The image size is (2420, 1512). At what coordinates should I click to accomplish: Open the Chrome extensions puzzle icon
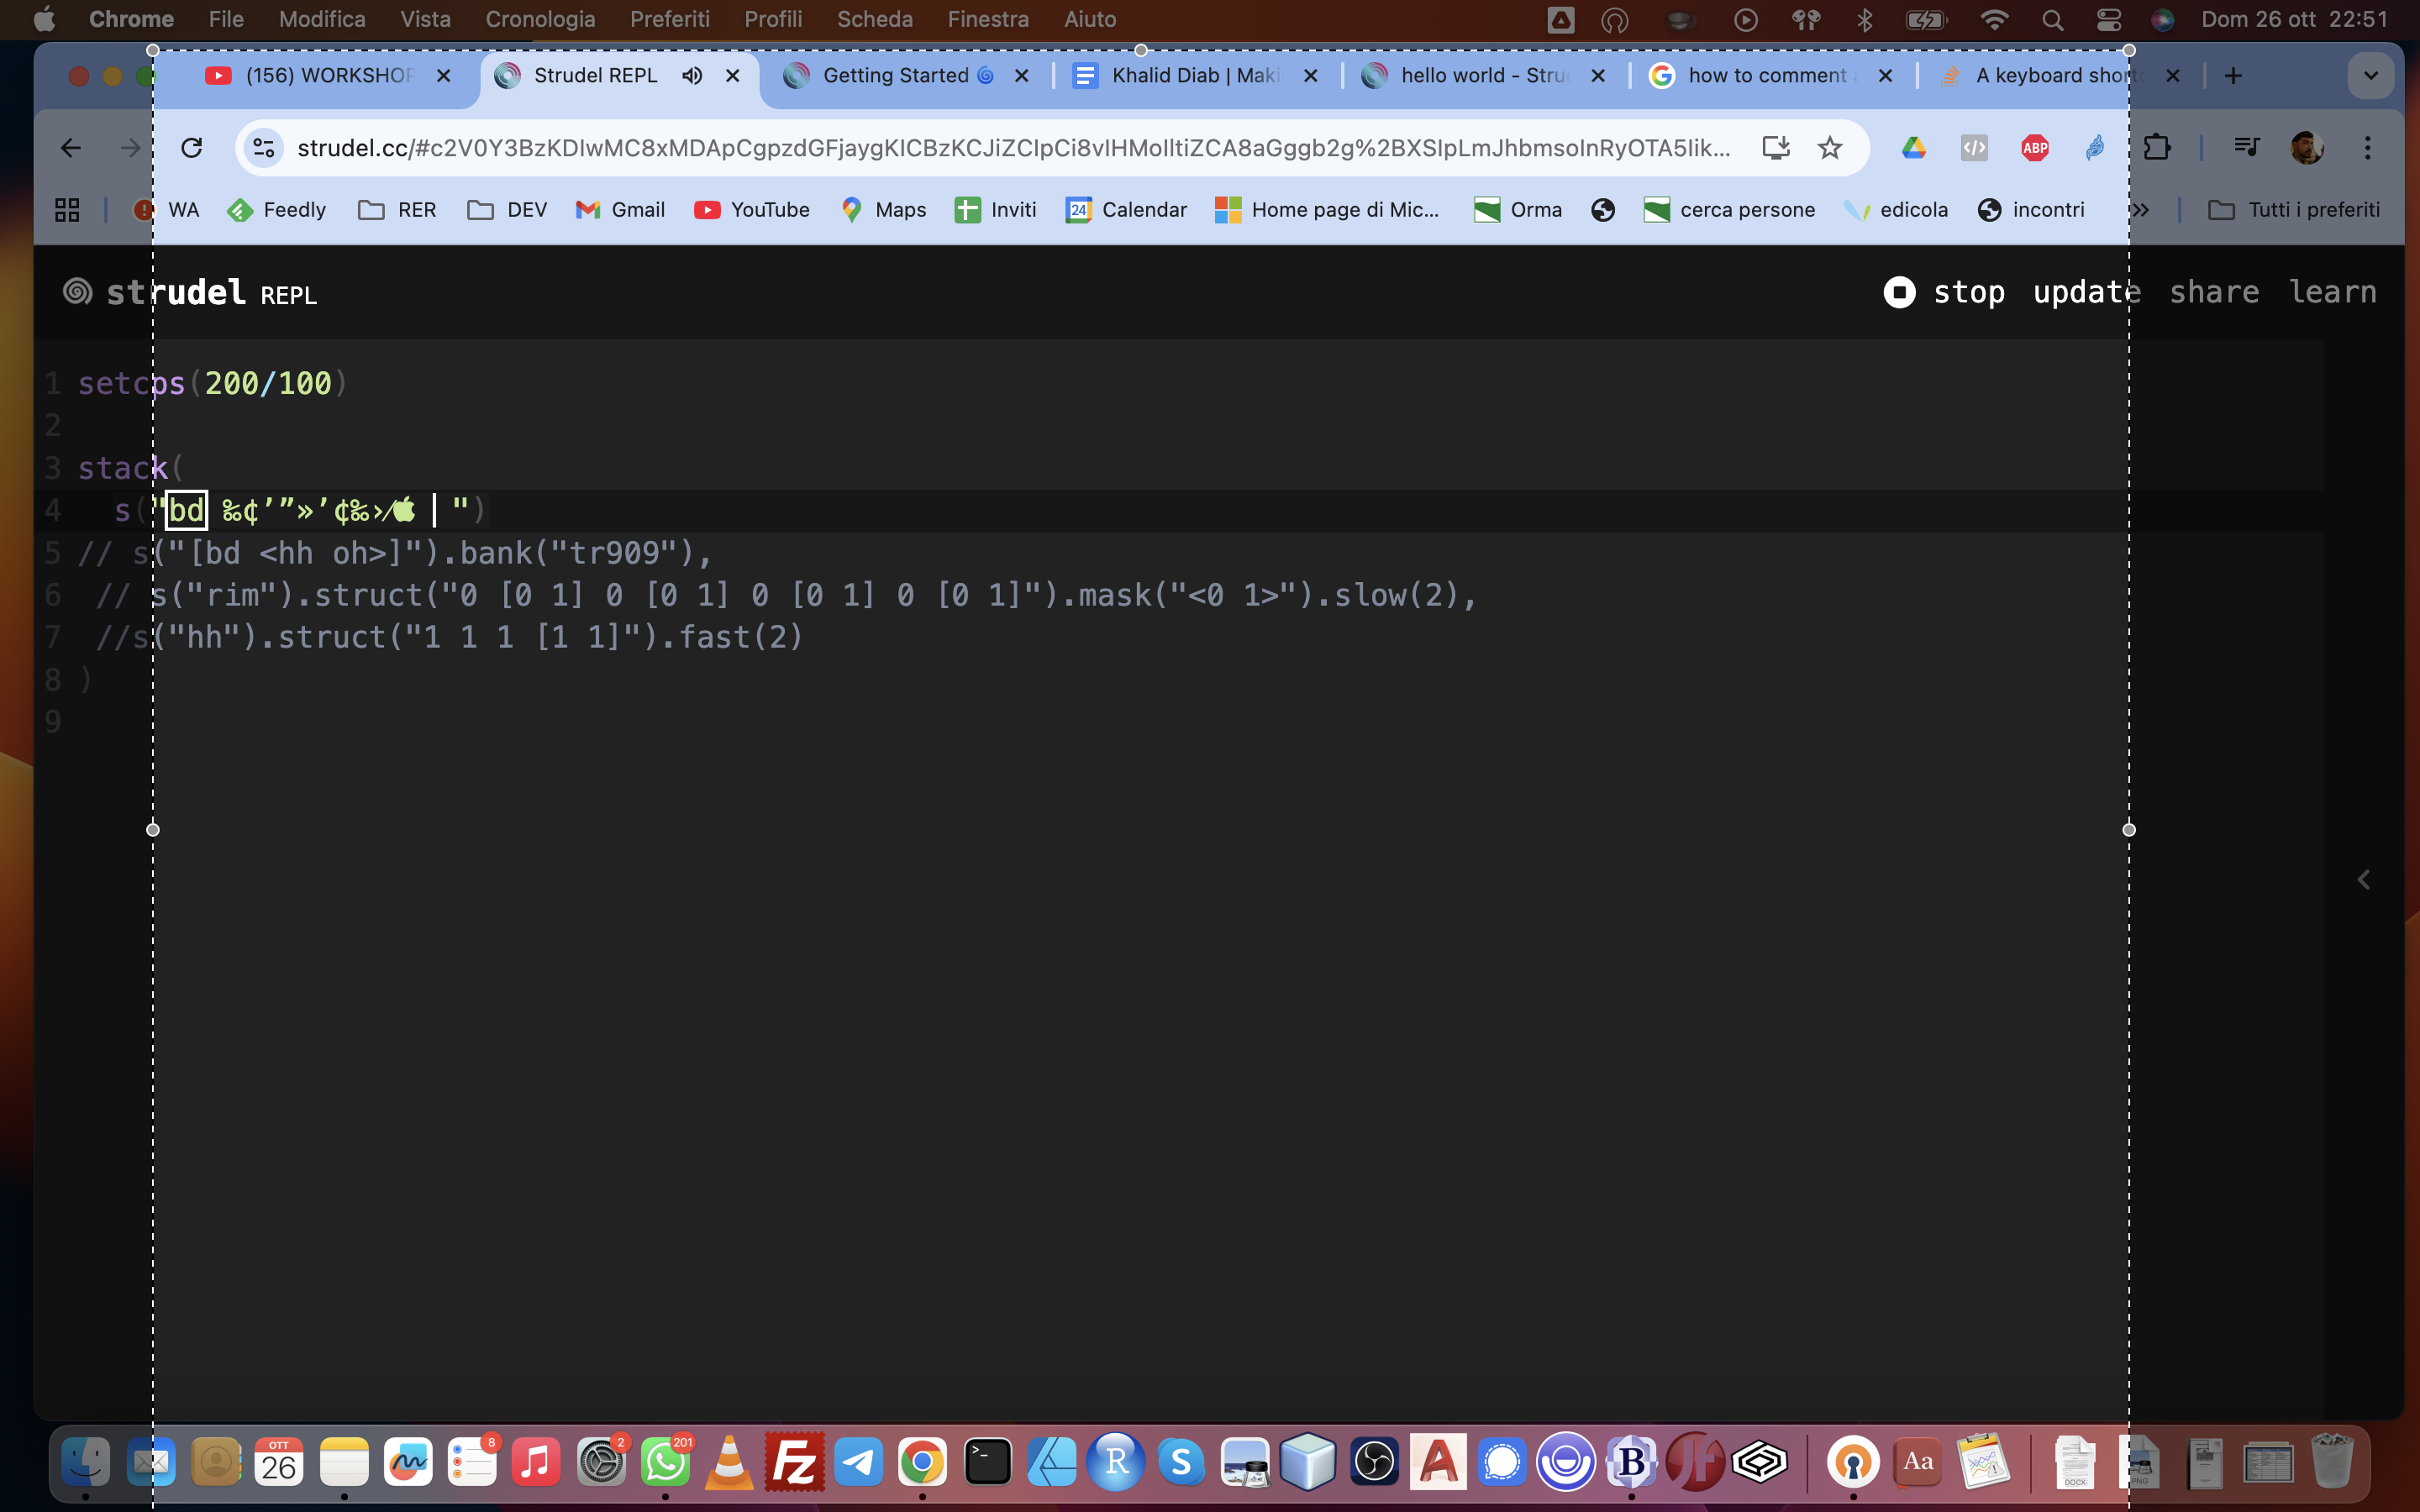point(2157,148)
